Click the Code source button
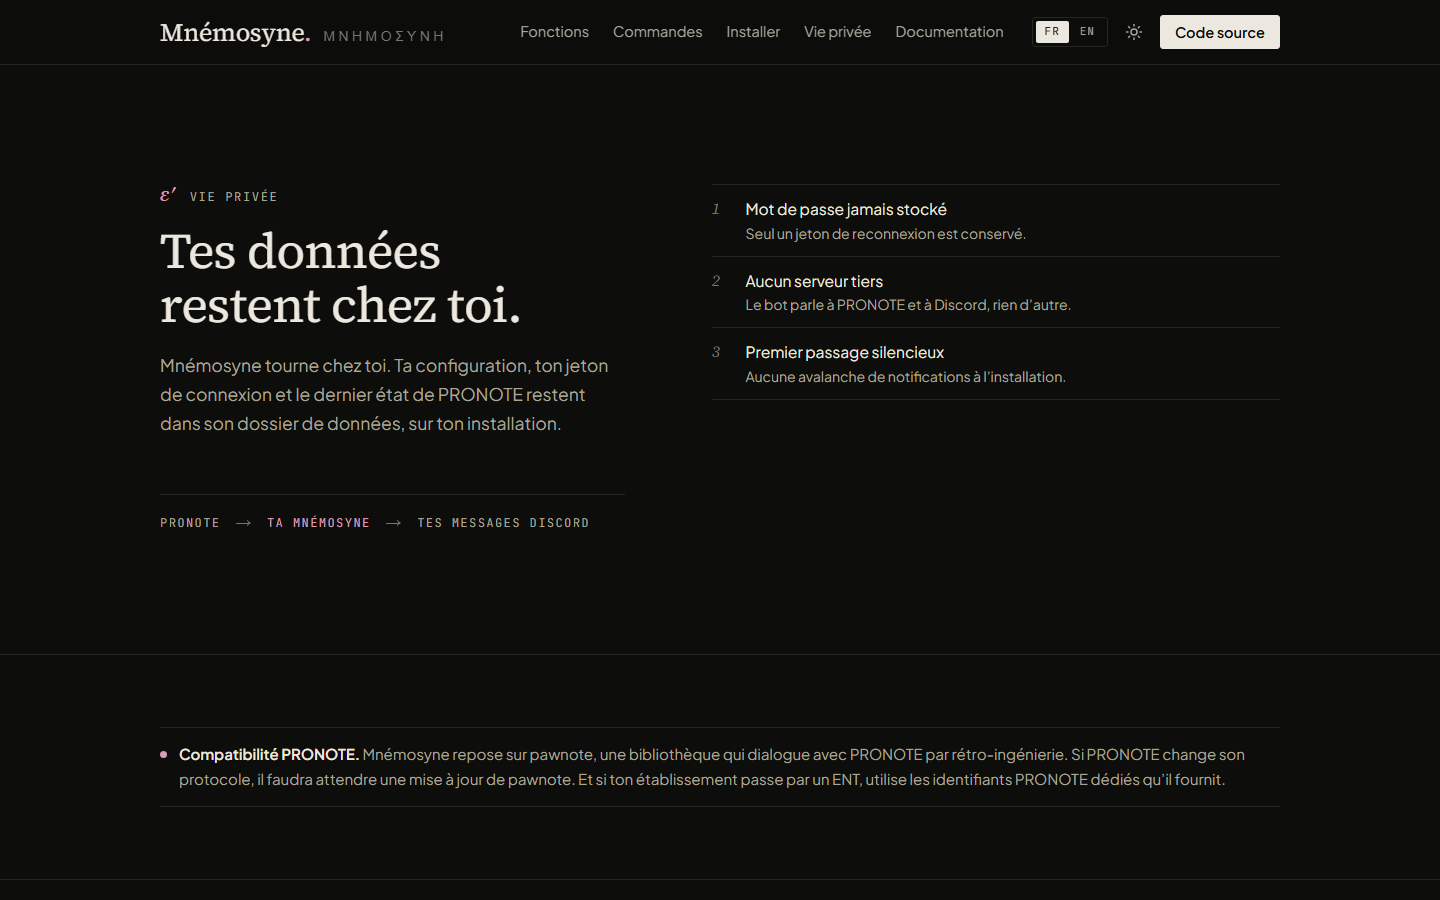This screenshot has height=900, width=1440. tap(1219, 32)
